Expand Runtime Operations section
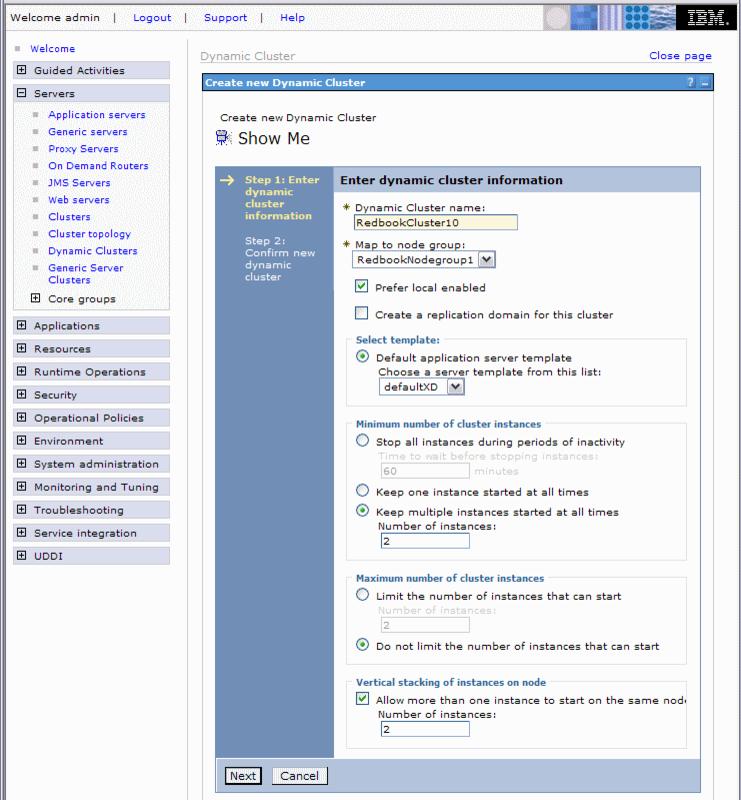Image resolution: width=741 pixels, height=800 pixels. tap(21, 371)
